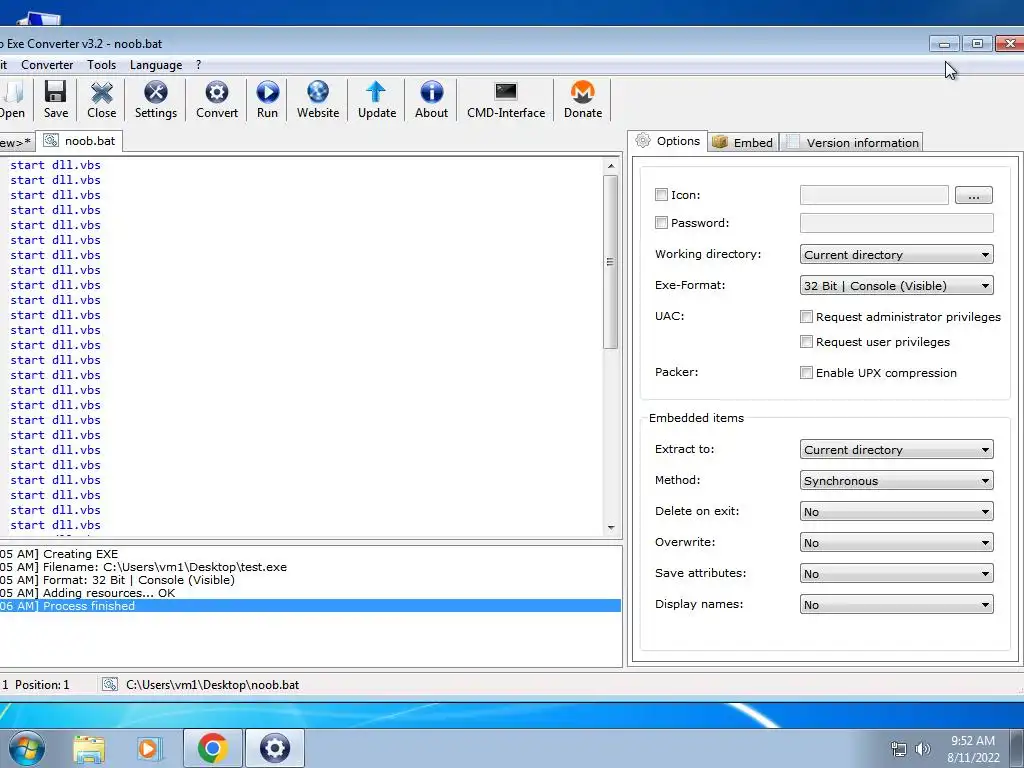Click the Update arrow icon
The height and width of the screenshot is (768, 1024).
(x=377, y=100)
